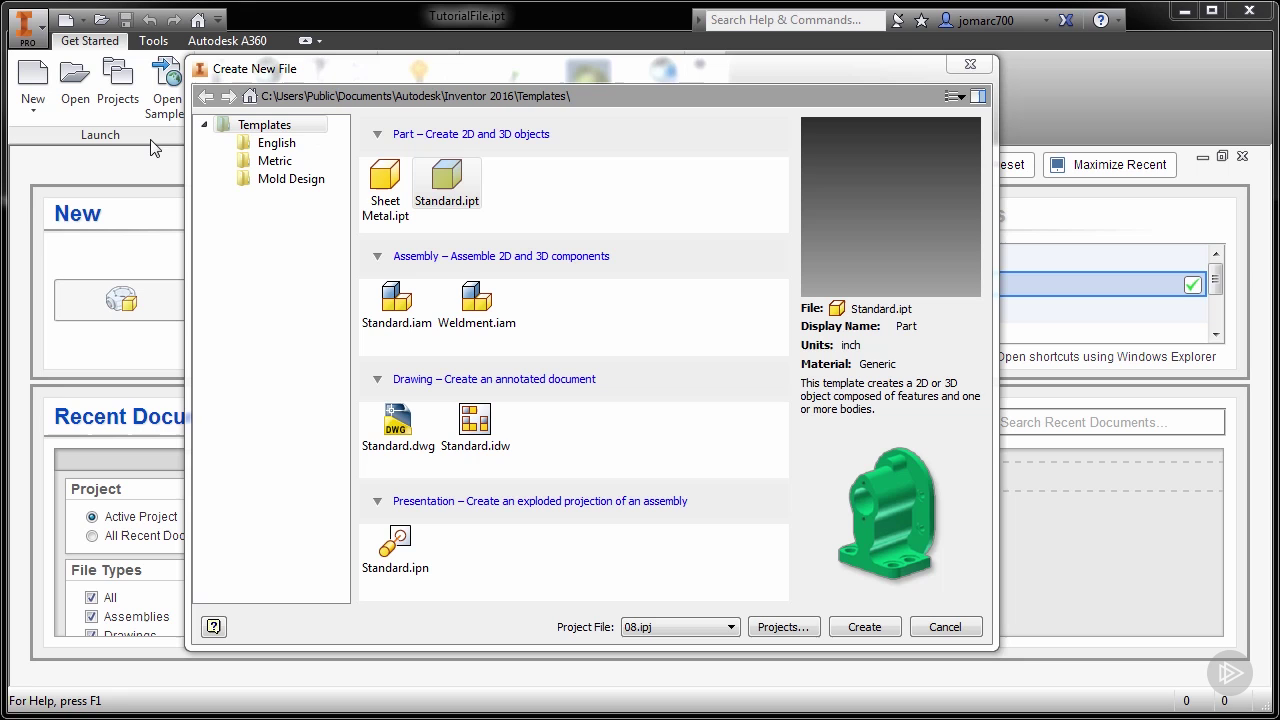1280x720 pixels.
Task: Click the Redo arrow in quick access toolbar
Action: (x=173, y=20)
